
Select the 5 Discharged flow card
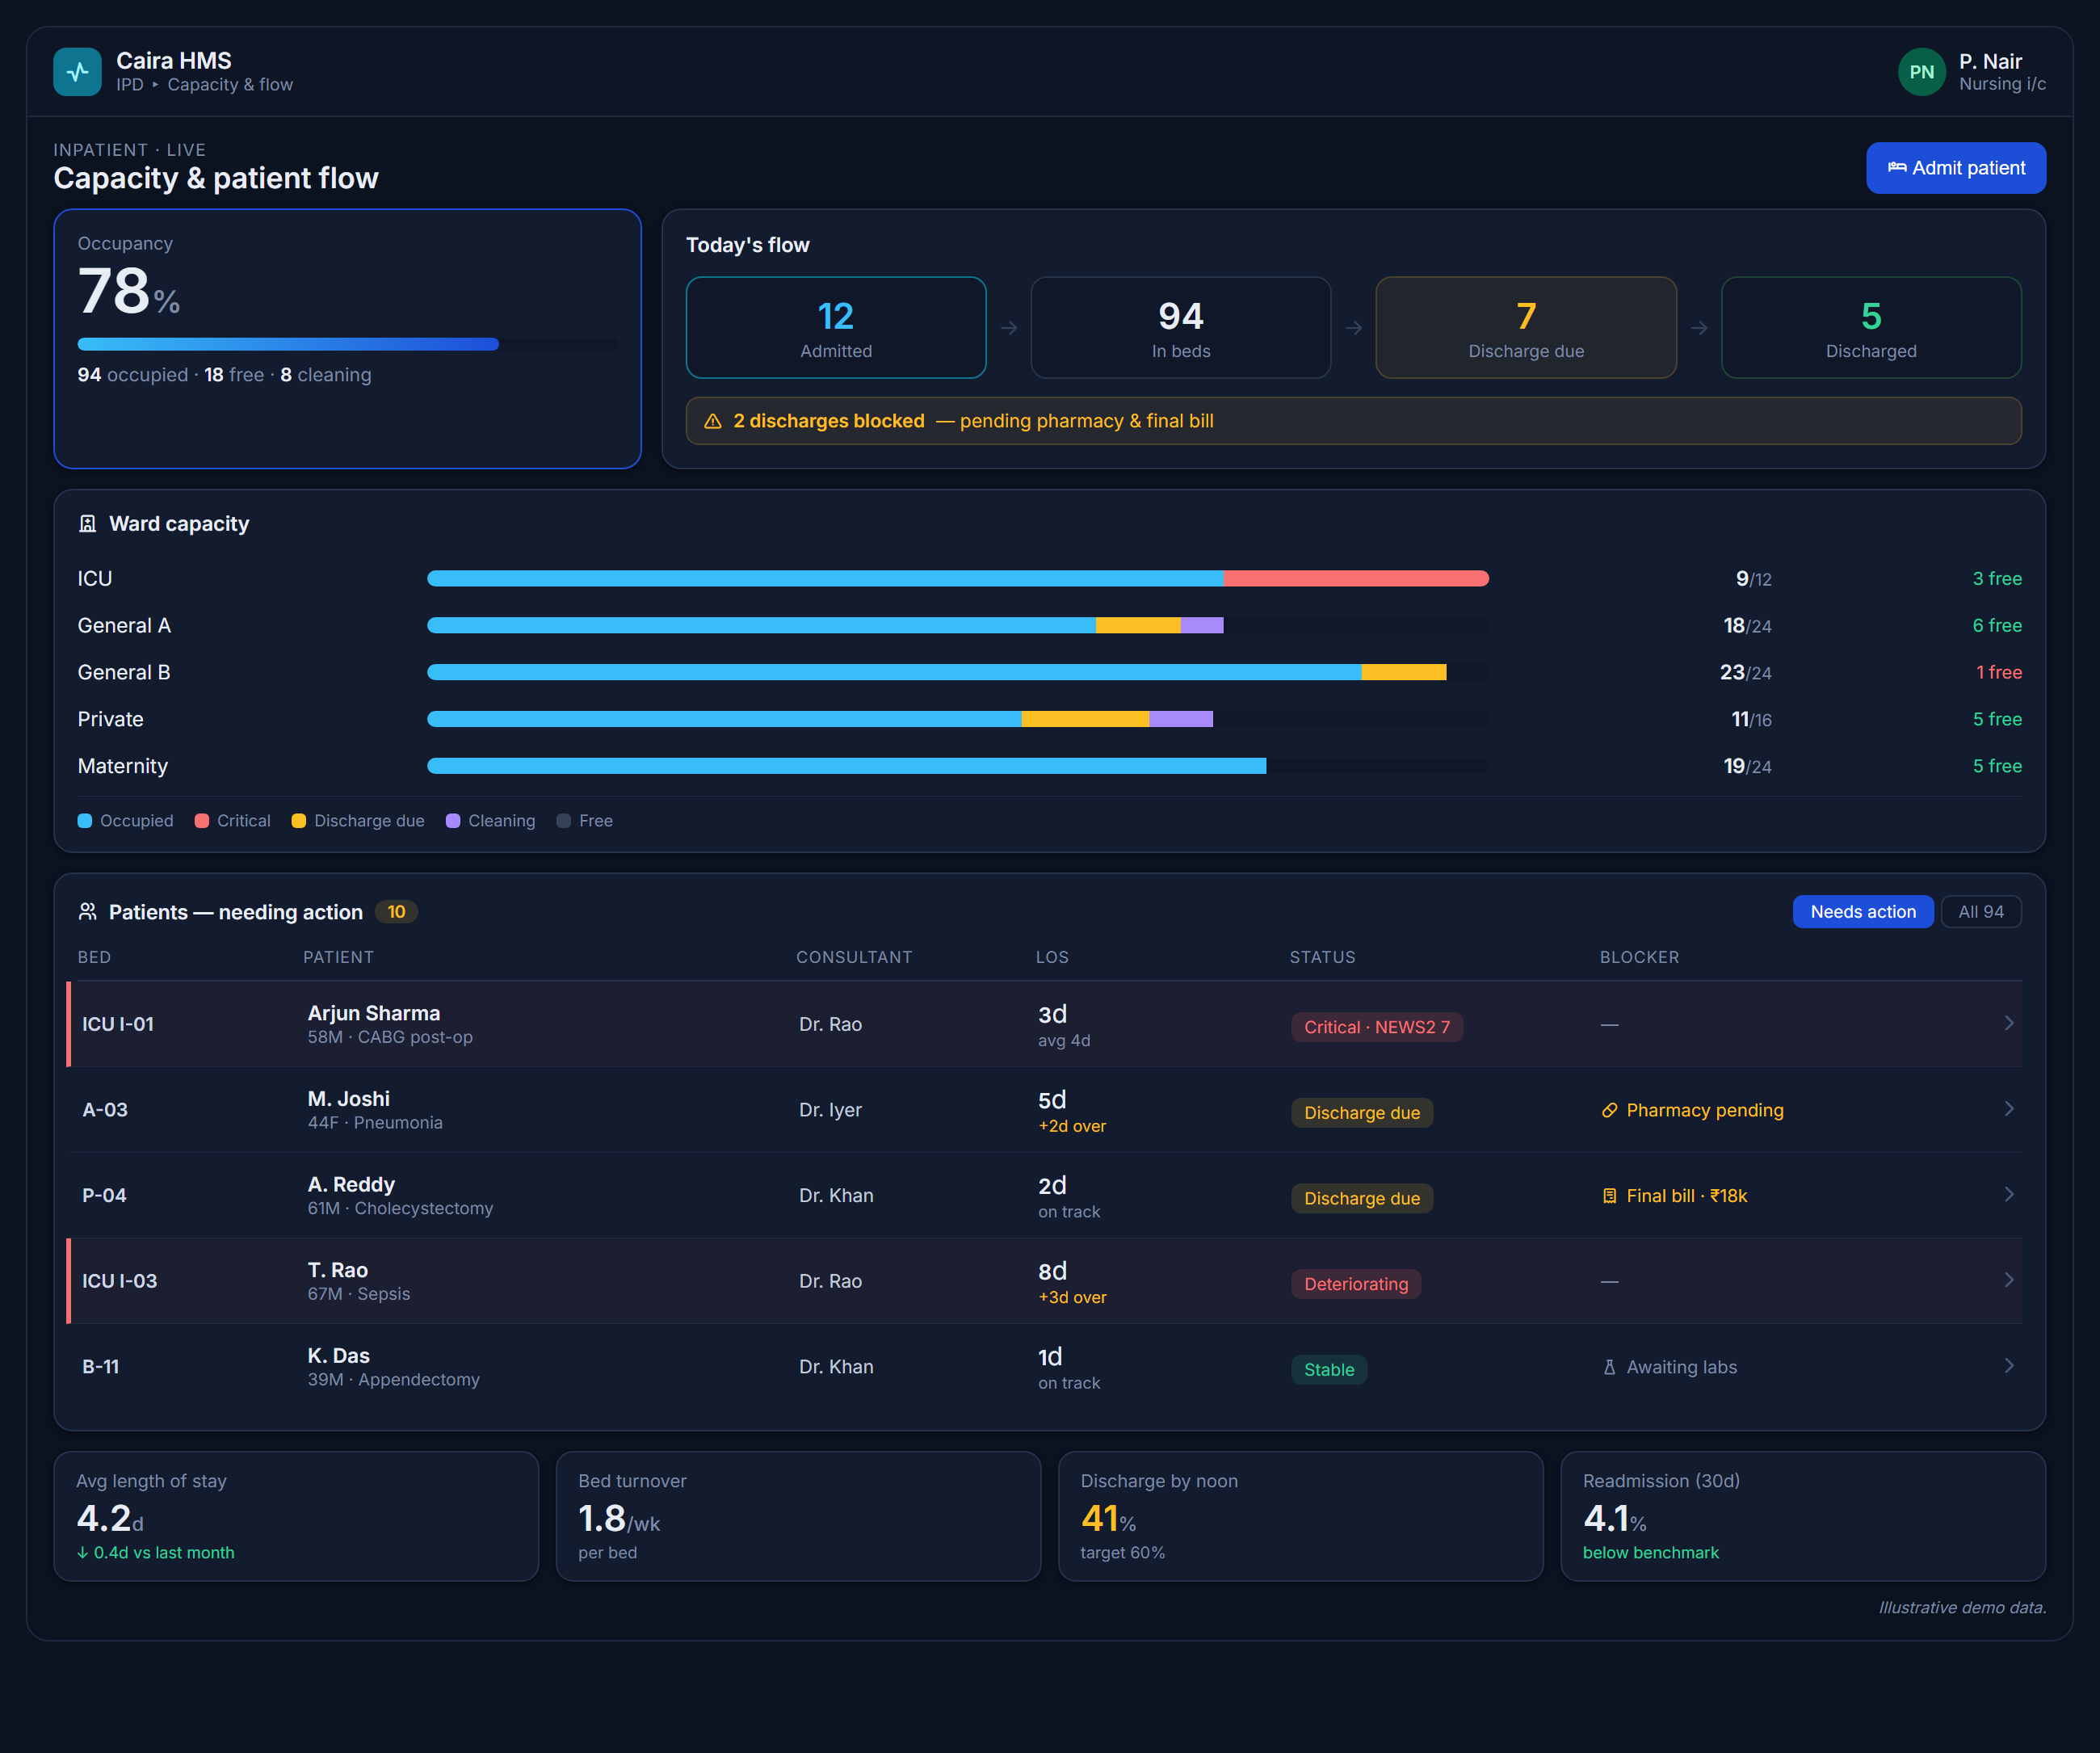pyautogui.click(x=1871, y=328)
